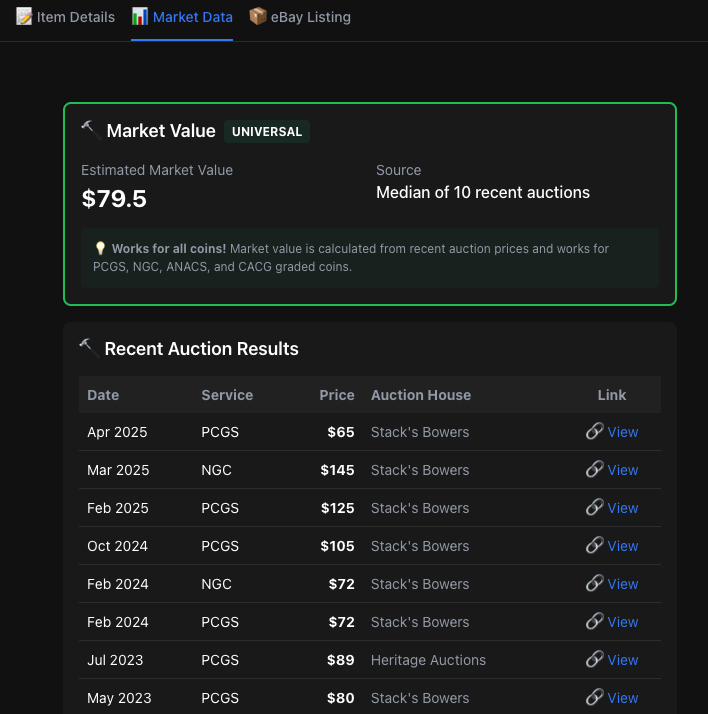Click the May 2023 date cell
The image size is (708, 714).
pyautogui.click(x=119, y=698)
